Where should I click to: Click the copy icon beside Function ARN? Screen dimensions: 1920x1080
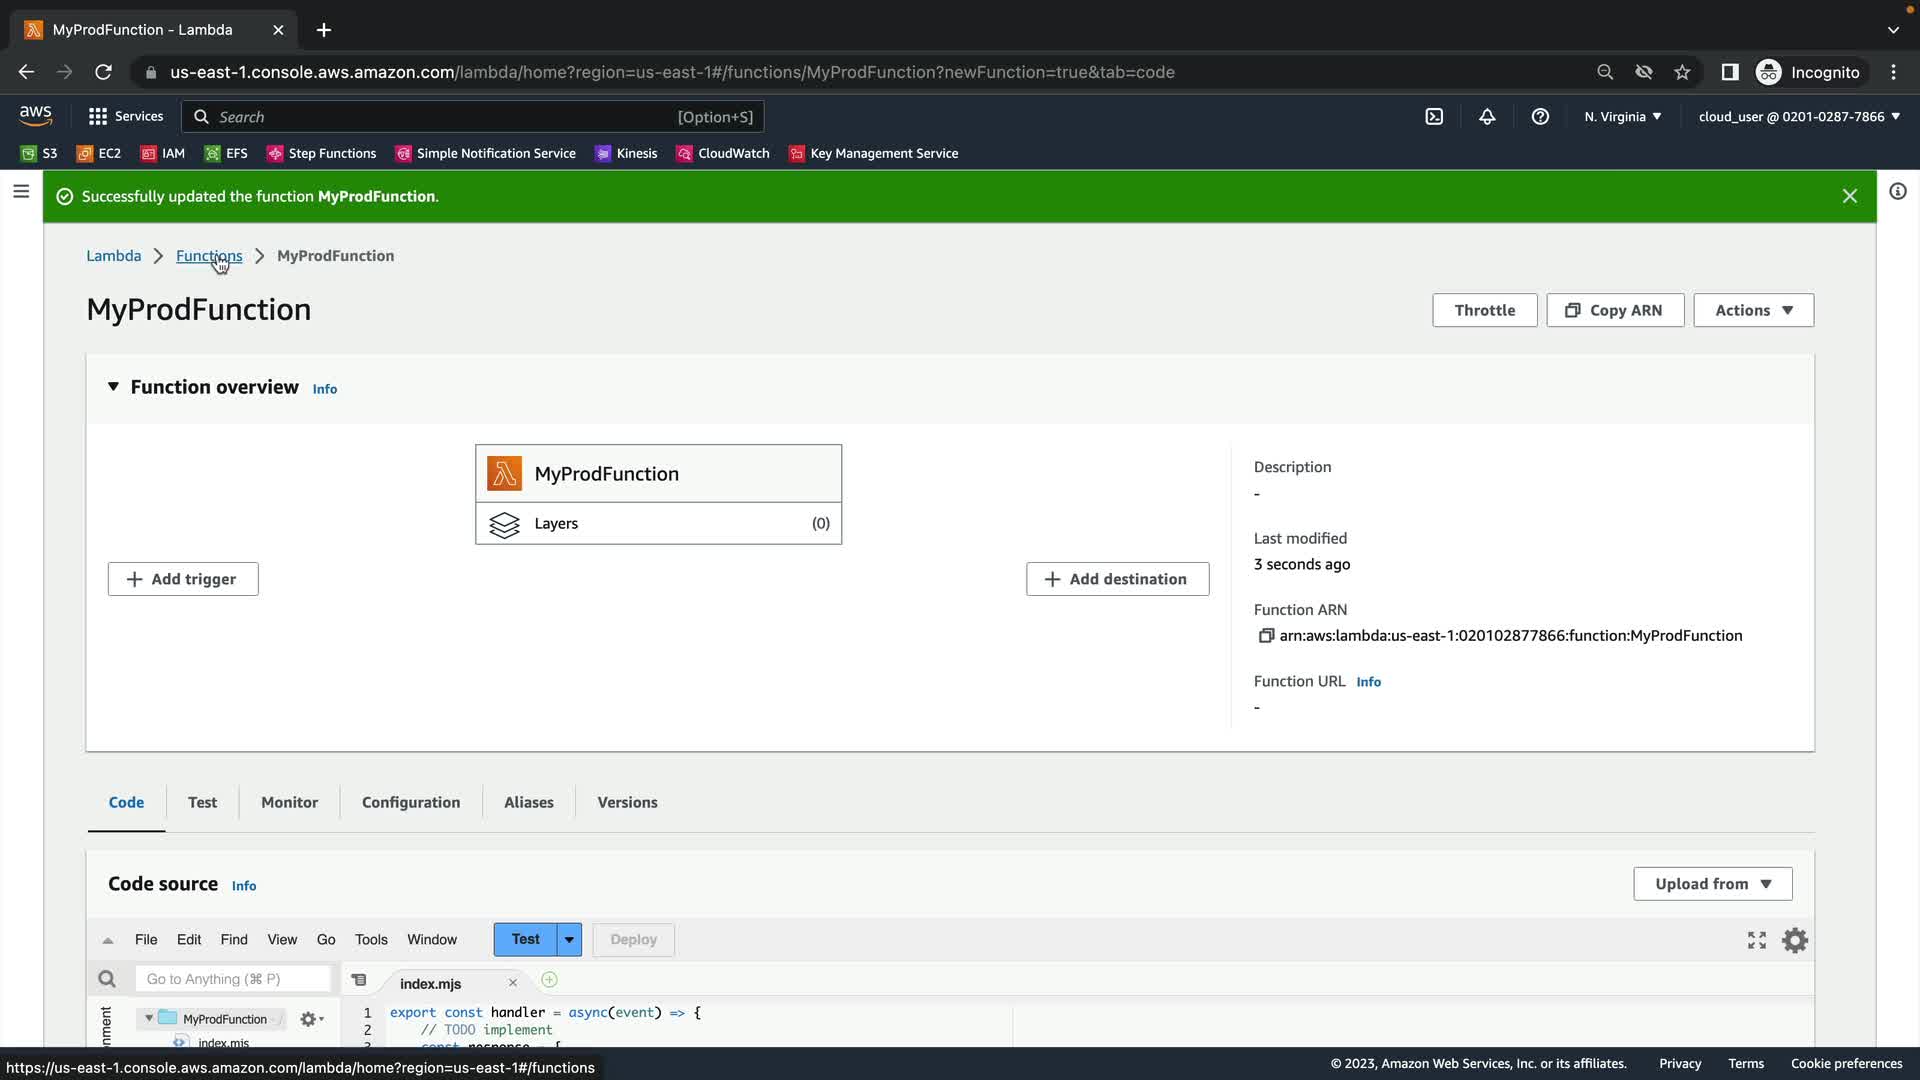click(1266, 636)
